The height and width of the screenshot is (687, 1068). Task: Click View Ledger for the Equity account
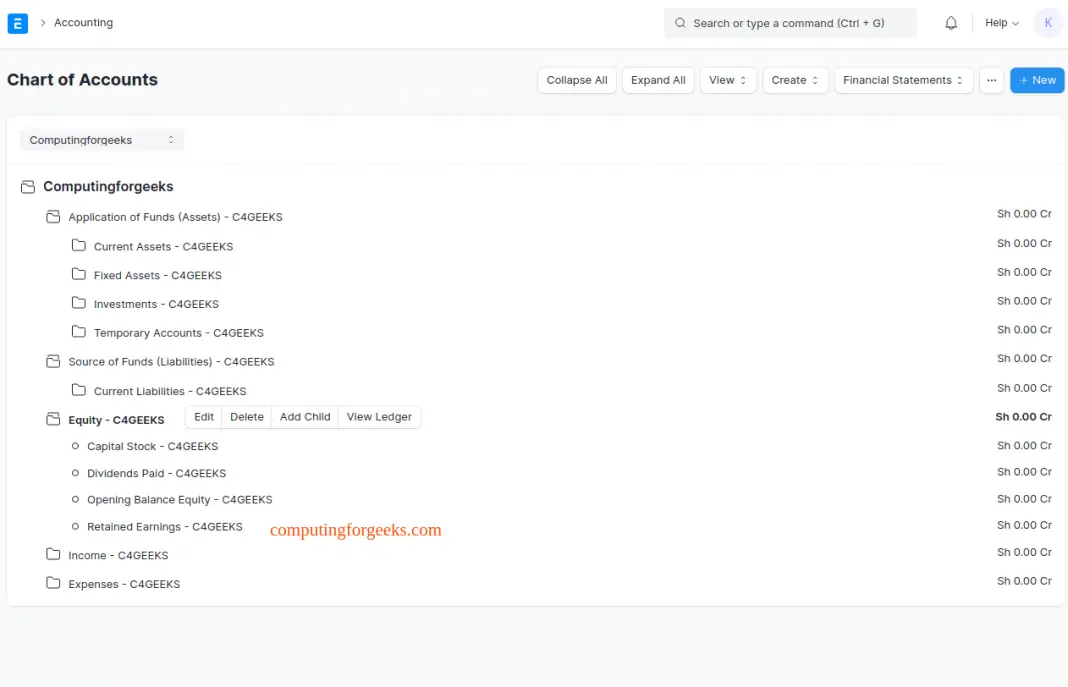379,417
